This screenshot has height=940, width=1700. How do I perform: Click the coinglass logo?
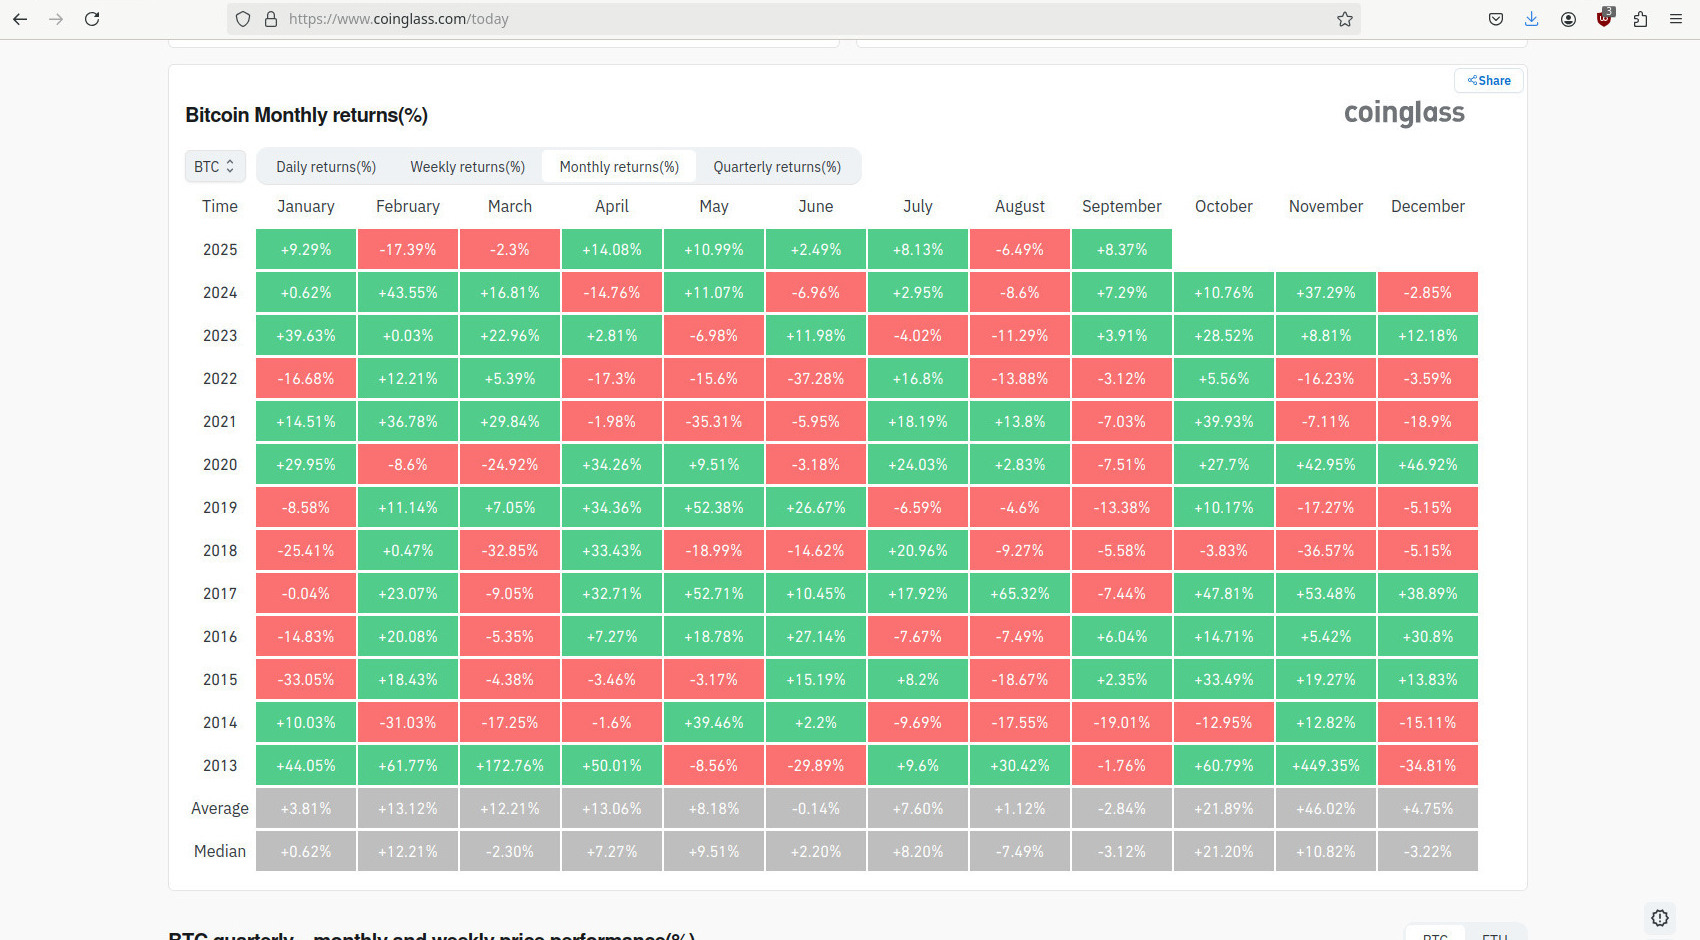click(x=1404, y=113)
